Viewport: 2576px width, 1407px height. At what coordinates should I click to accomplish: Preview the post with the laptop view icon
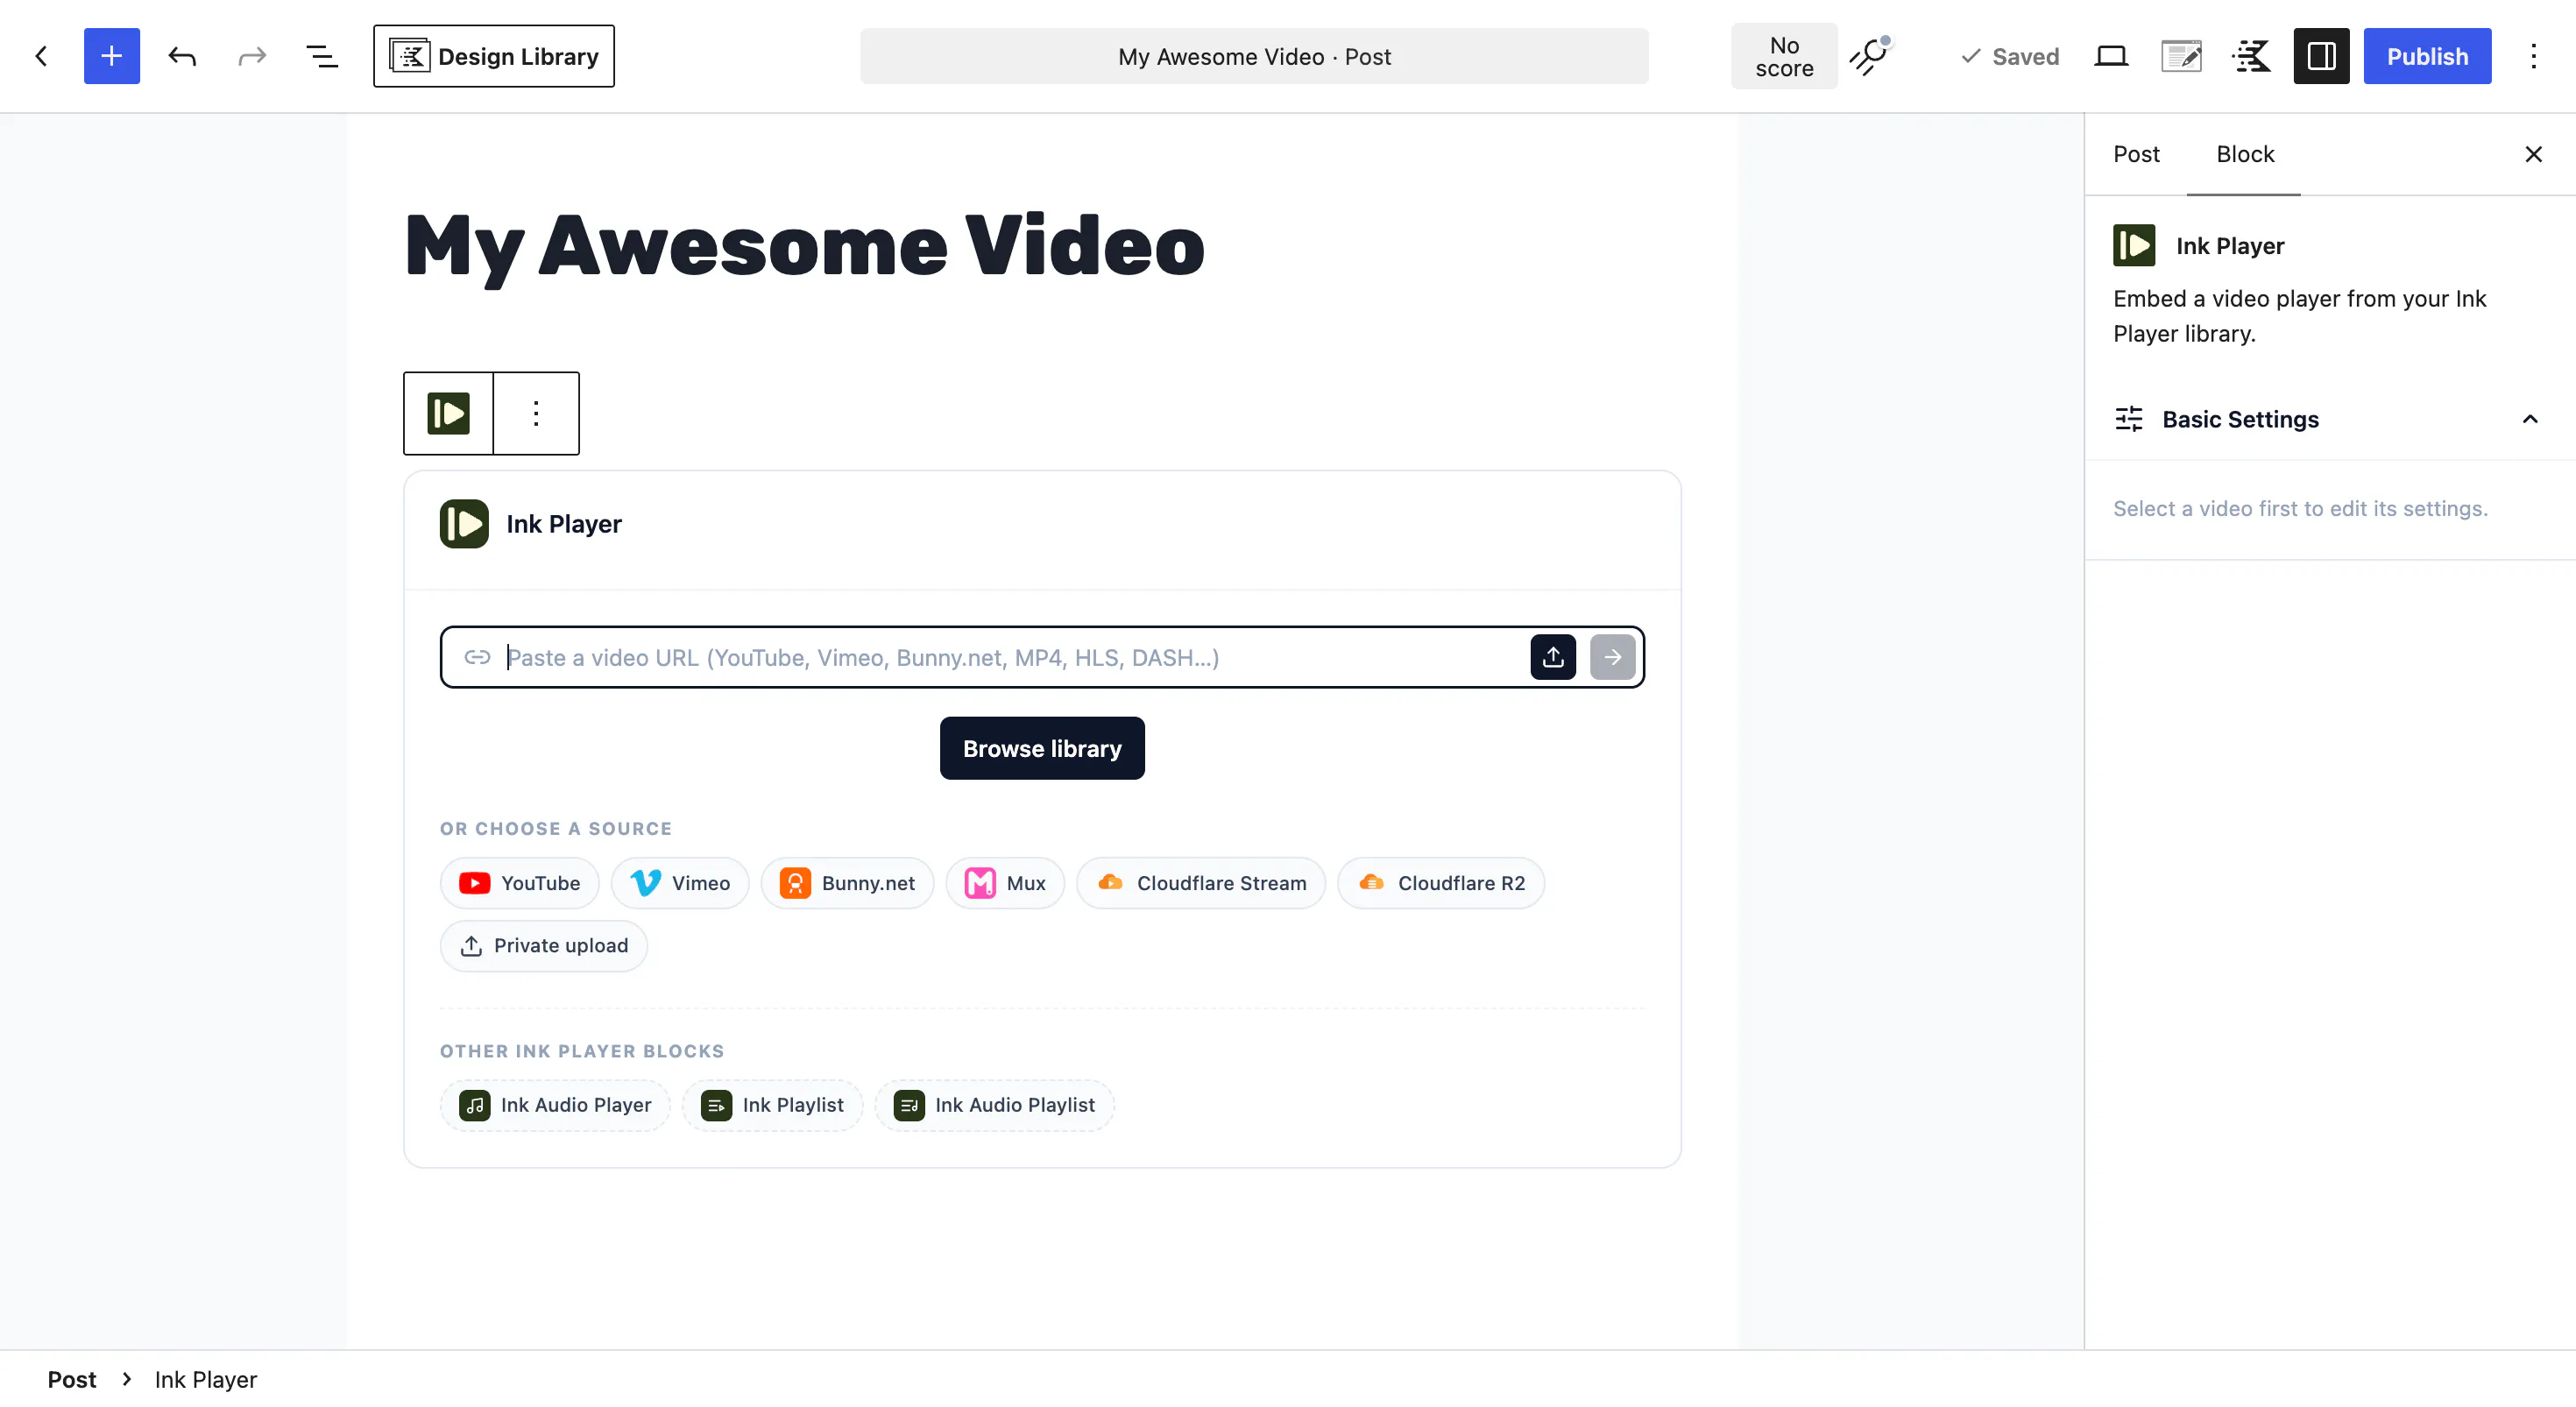[2111, 56]
